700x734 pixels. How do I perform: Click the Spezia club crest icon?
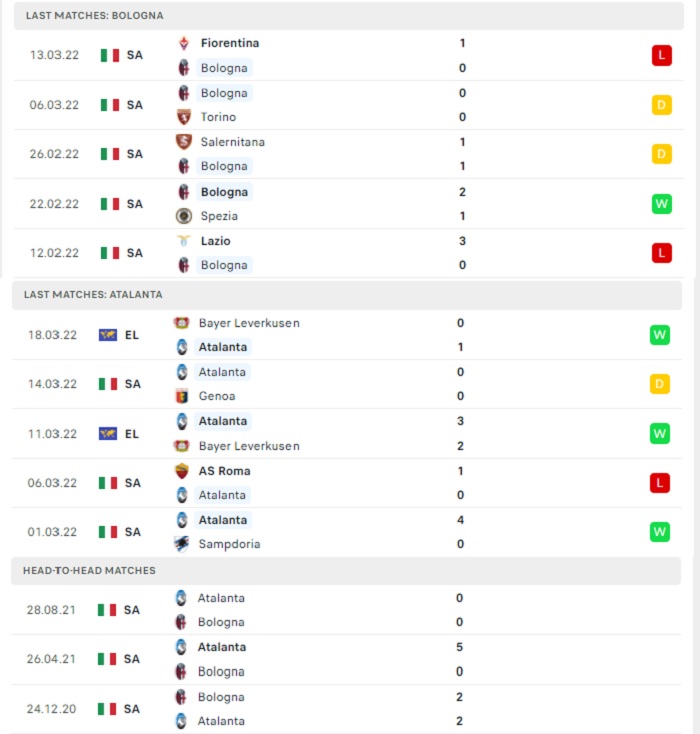click(184, 216)
